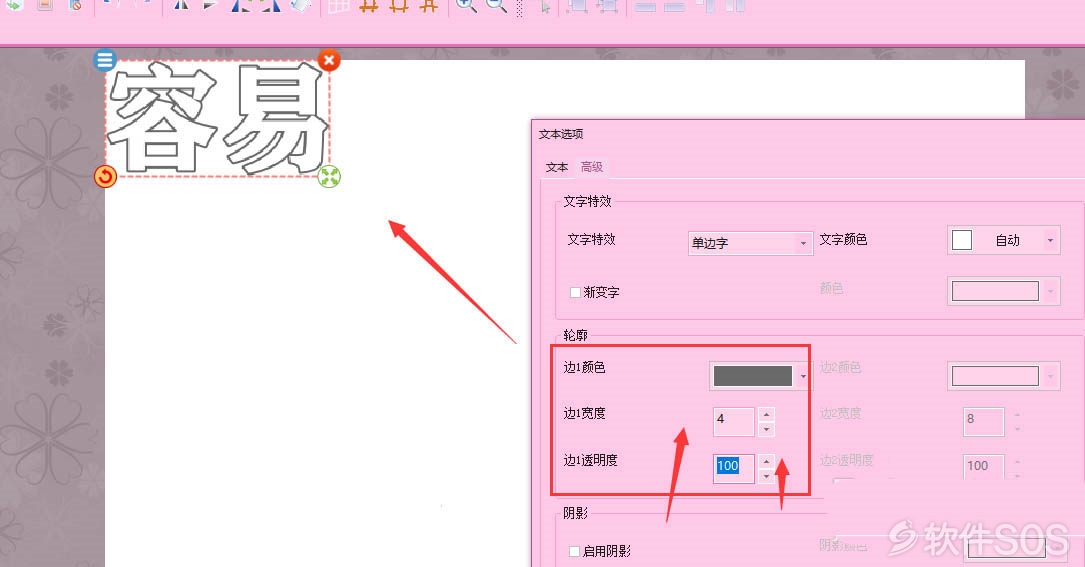1085x567 pixels.
Task: Expand the 边1颜色 dropdown arrow
Action: point(803,377)
